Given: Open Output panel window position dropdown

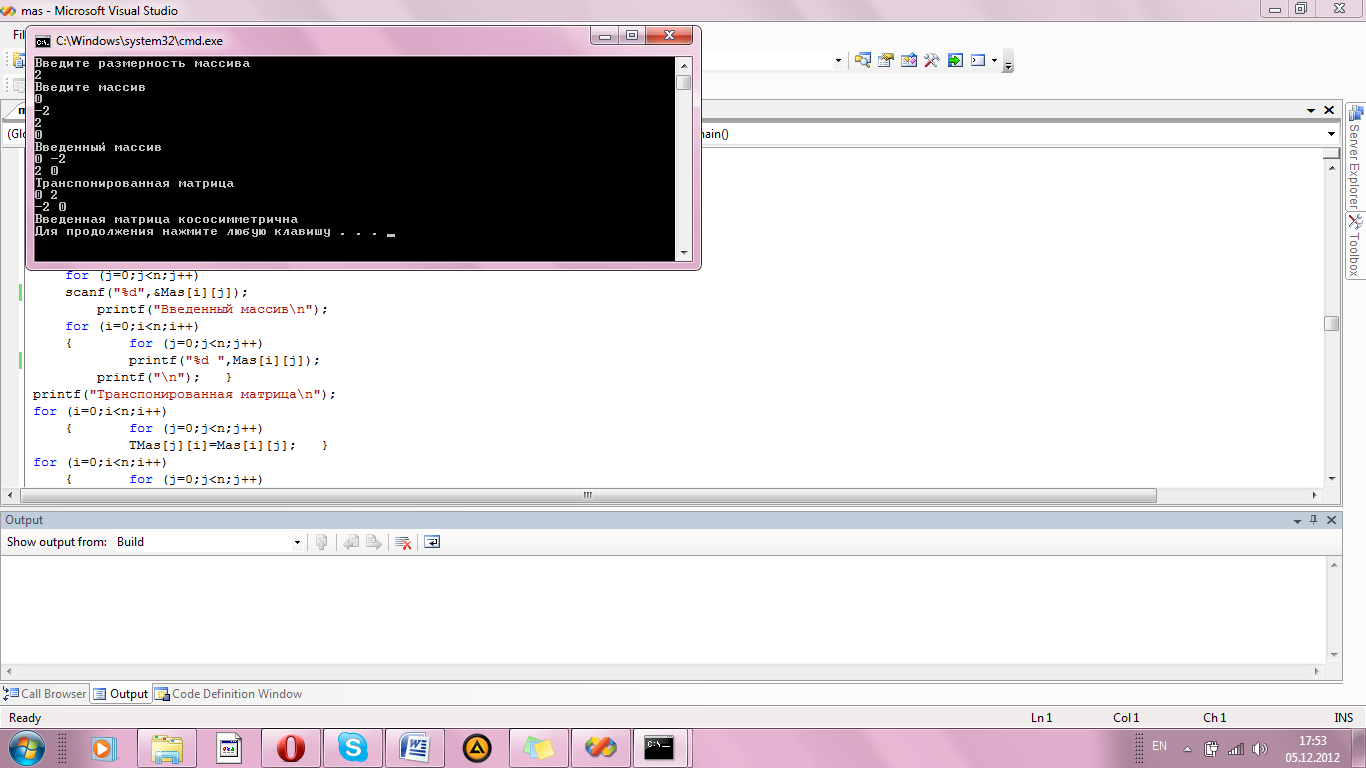Looking at the screenshot, I should click(1295, 520).
